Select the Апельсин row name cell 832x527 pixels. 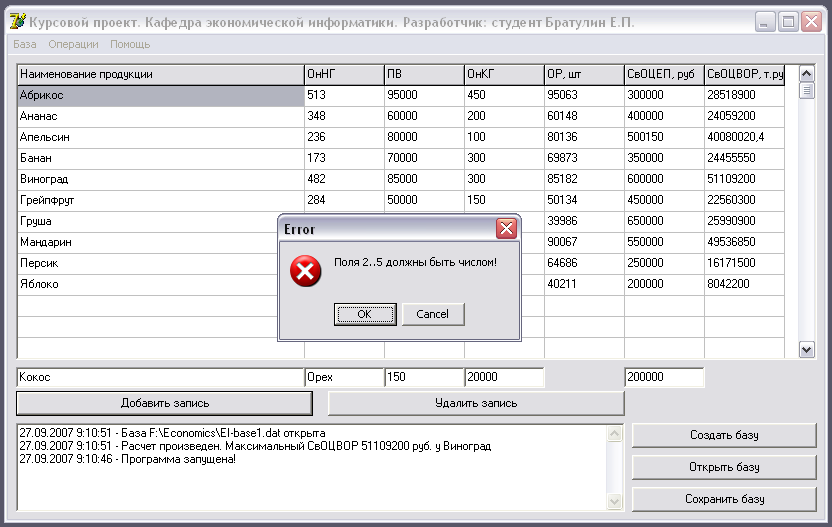[x=160, y=137]
